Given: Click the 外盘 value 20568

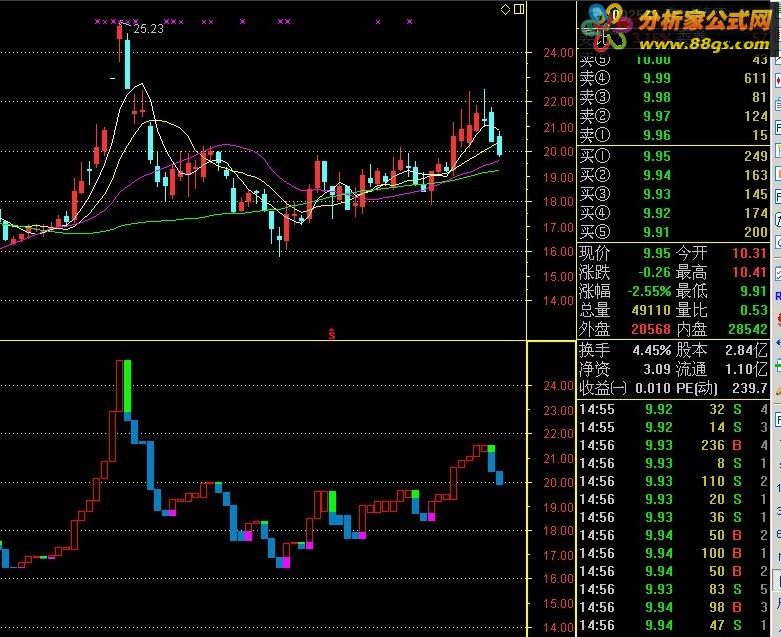Looking at the screenshot, I should coord(651,329).
